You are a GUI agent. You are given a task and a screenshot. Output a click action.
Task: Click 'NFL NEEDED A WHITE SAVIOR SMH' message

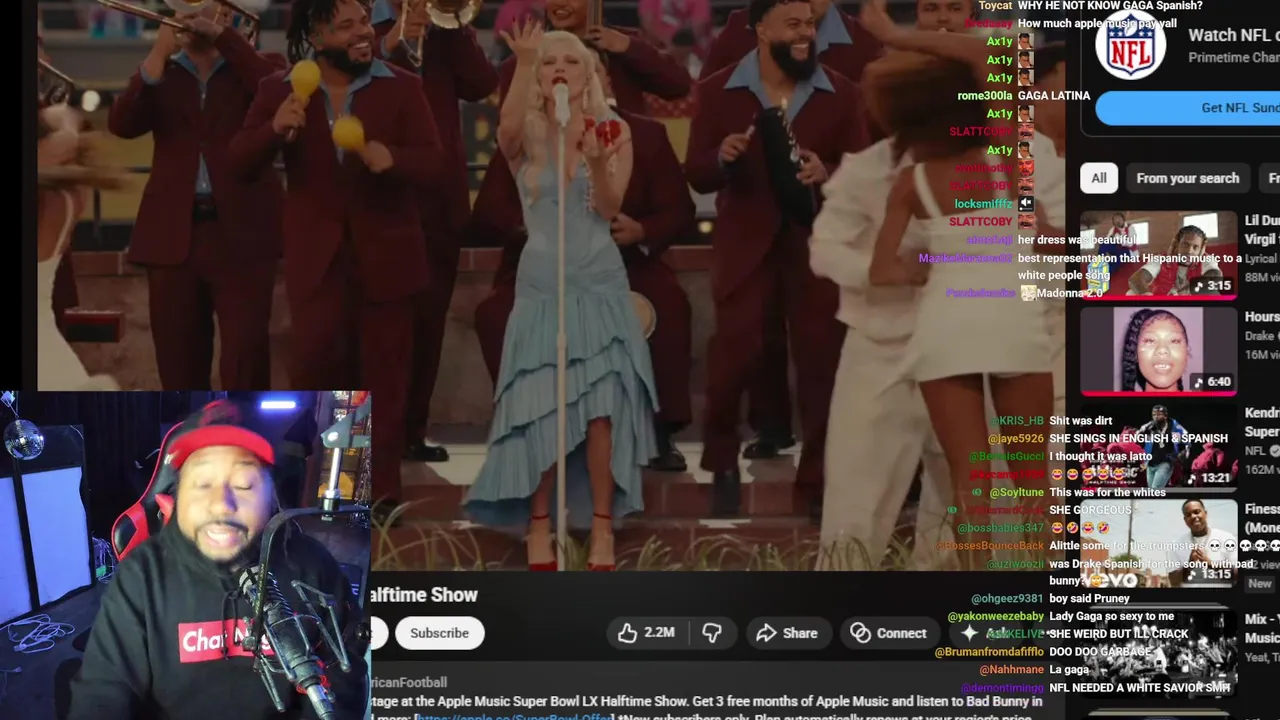tap(1140, 688)
